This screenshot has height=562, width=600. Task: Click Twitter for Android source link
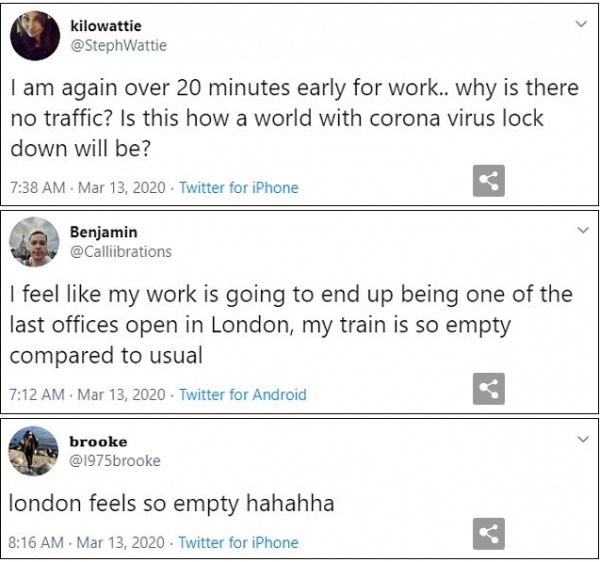[x=242, y=394]
